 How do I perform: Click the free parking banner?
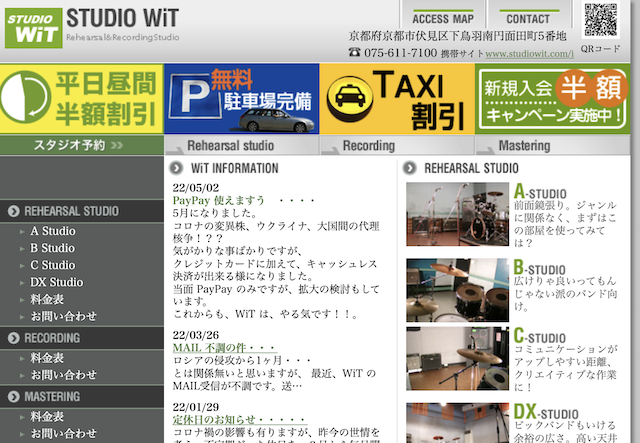241,99
